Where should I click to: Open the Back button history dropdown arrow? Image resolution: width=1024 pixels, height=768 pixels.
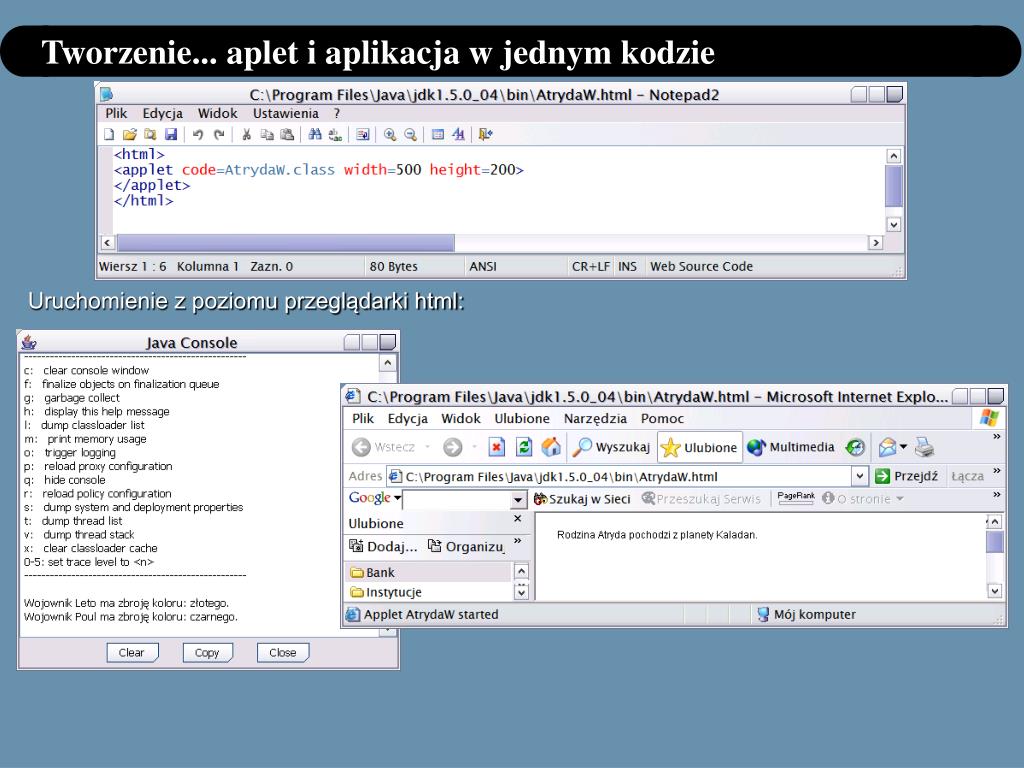tap(428, 447)
